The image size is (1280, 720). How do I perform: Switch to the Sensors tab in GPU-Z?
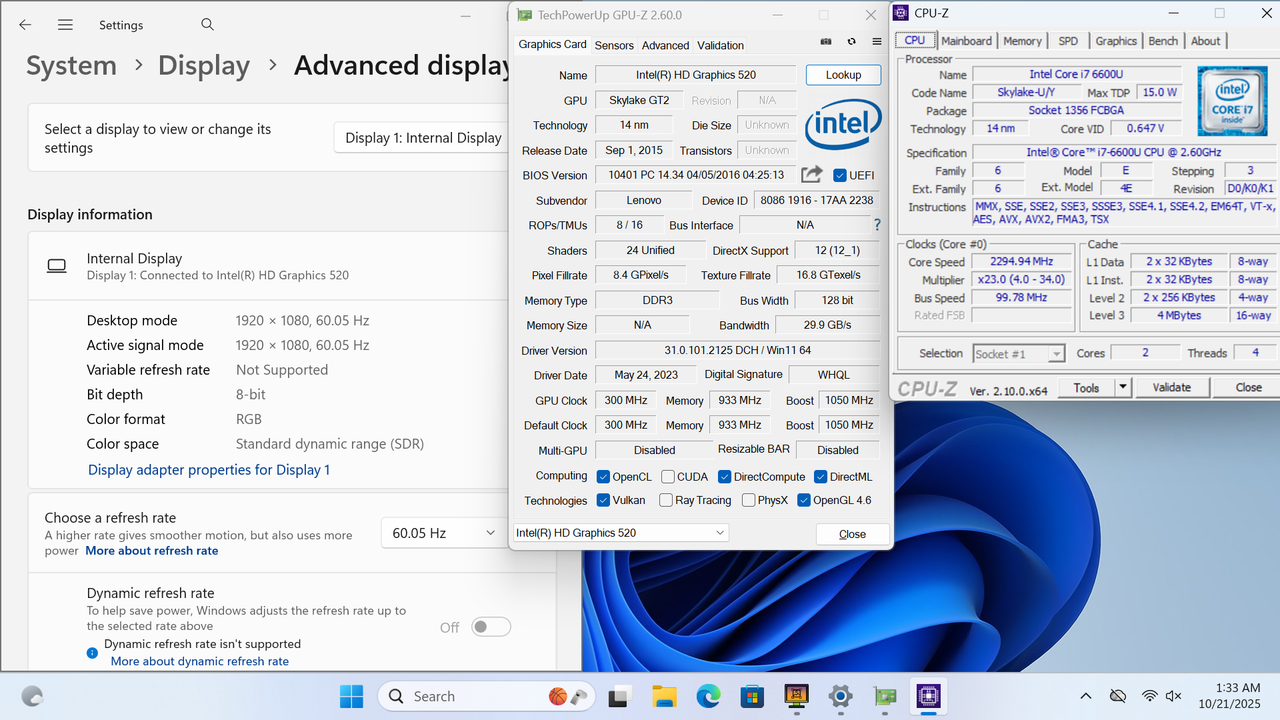pos(614,45)
